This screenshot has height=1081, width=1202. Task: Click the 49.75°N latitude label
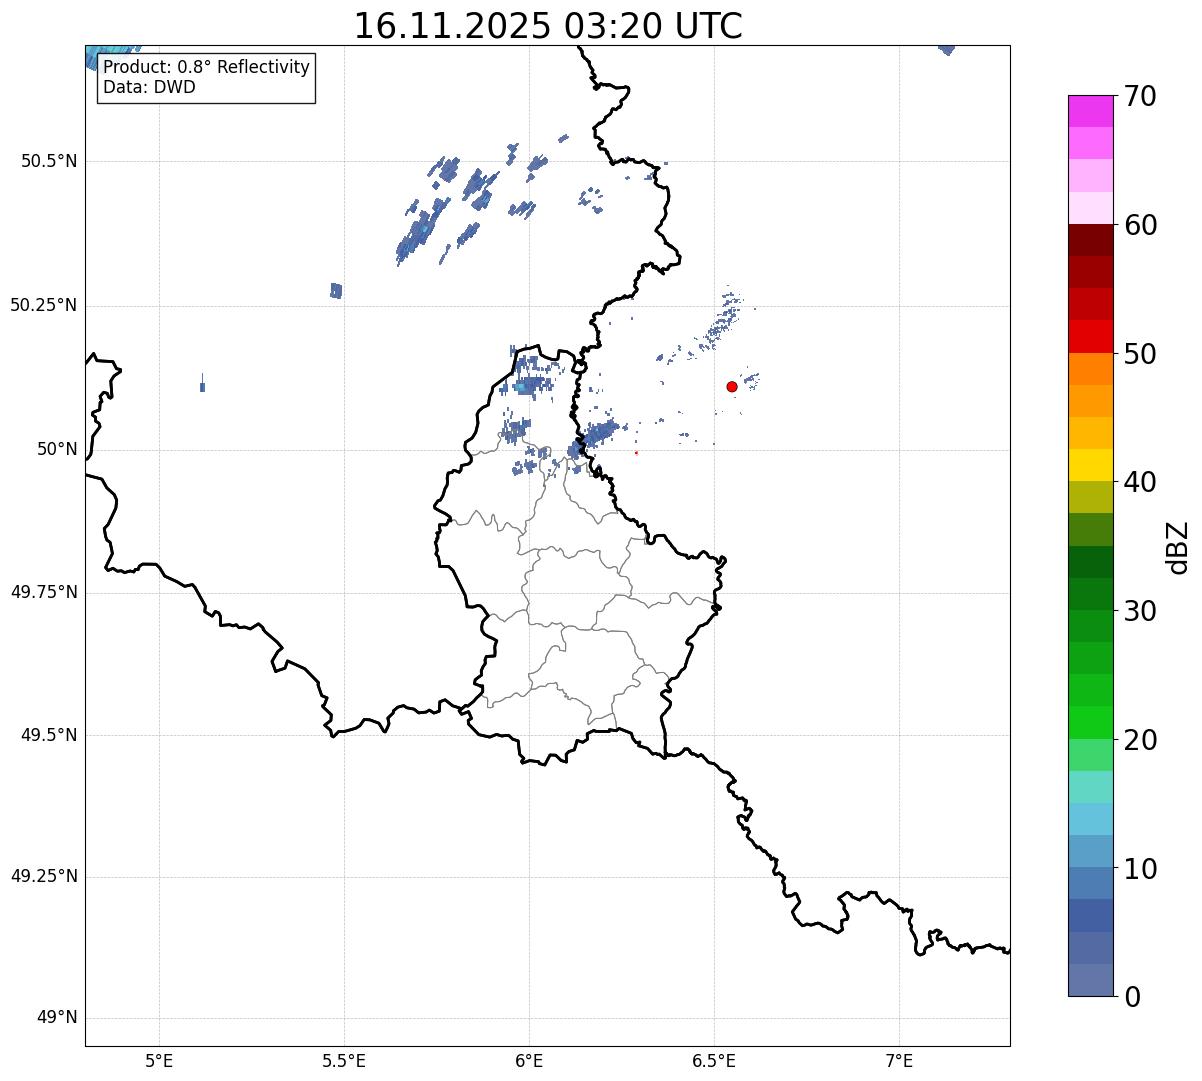coord(44,592)
